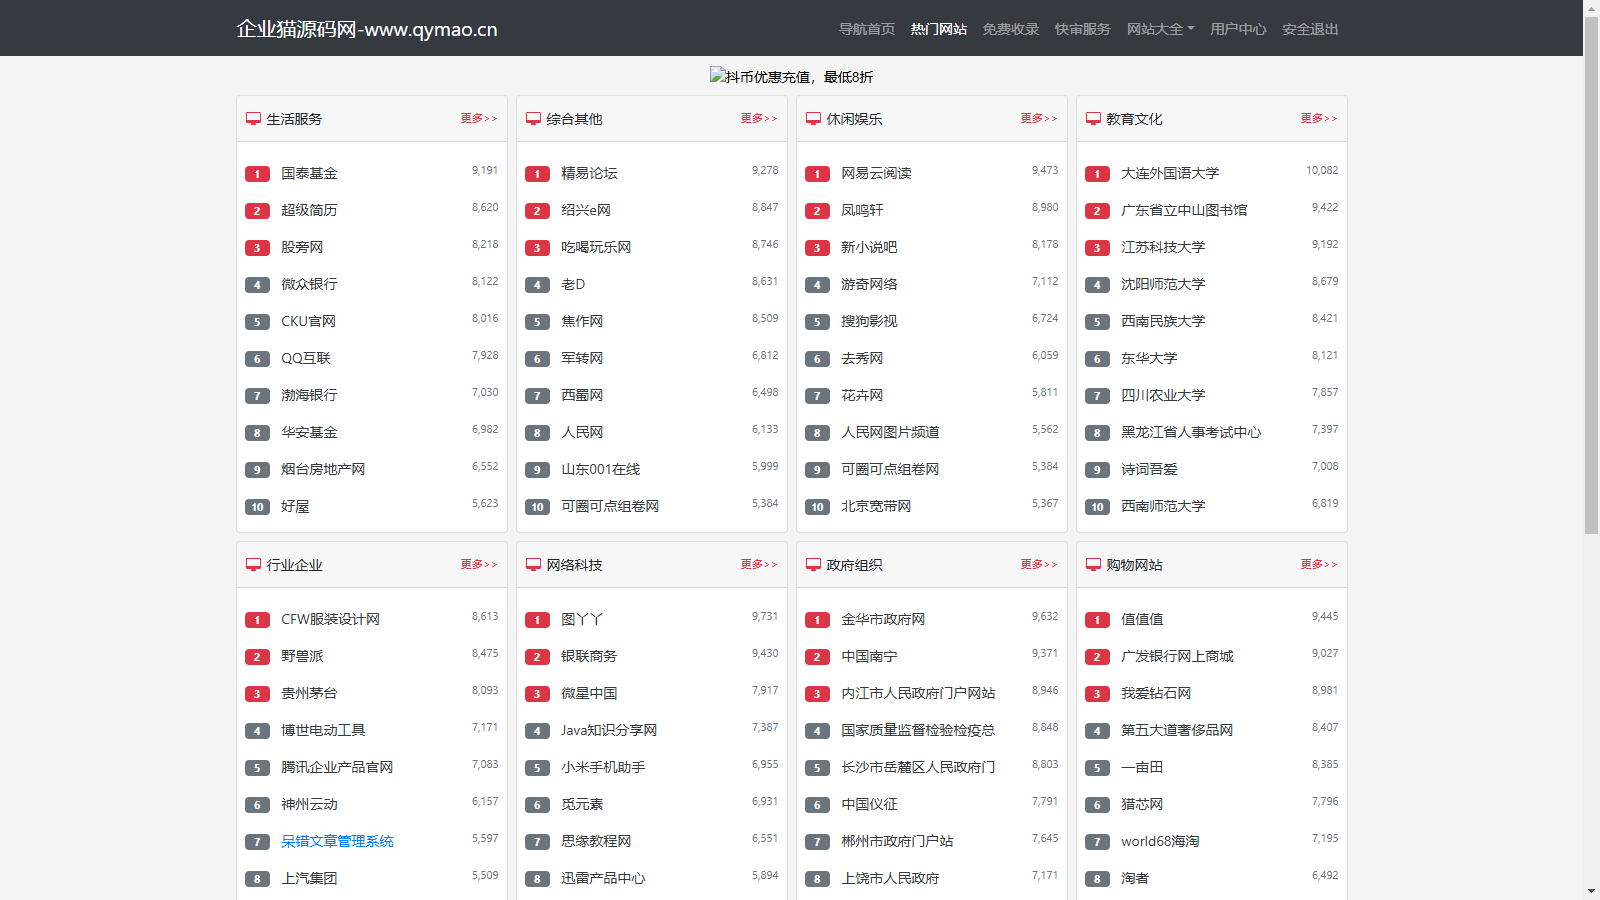This screenshot has height=900, width=1600.
Task: Go to 用户中心 in the navbar
Action: pos(1238,29)
